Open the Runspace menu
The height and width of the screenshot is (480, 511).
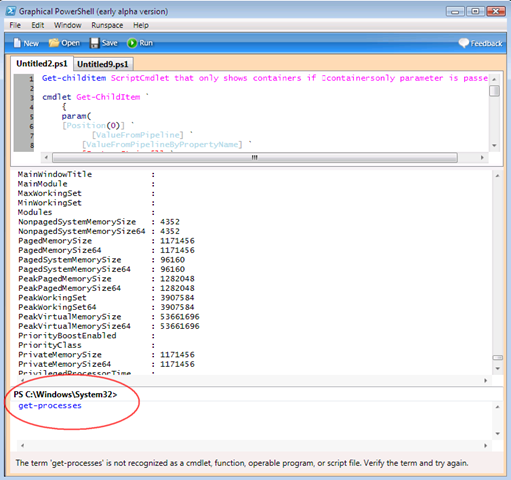[x=107, y=25]
